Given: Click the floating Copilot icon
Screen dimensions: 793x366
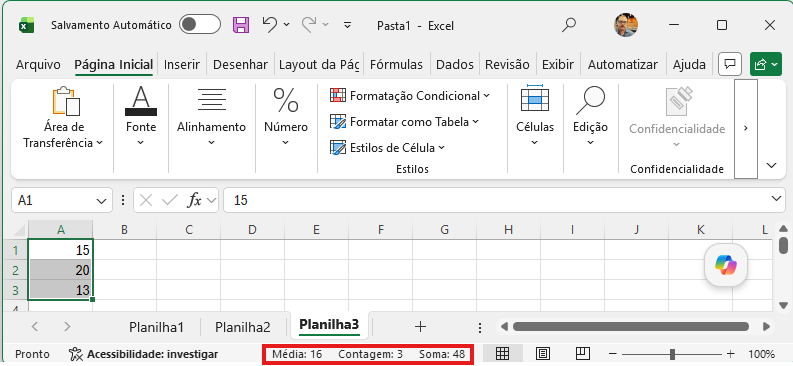Looking at the screenshot, I should pos(726,265).
